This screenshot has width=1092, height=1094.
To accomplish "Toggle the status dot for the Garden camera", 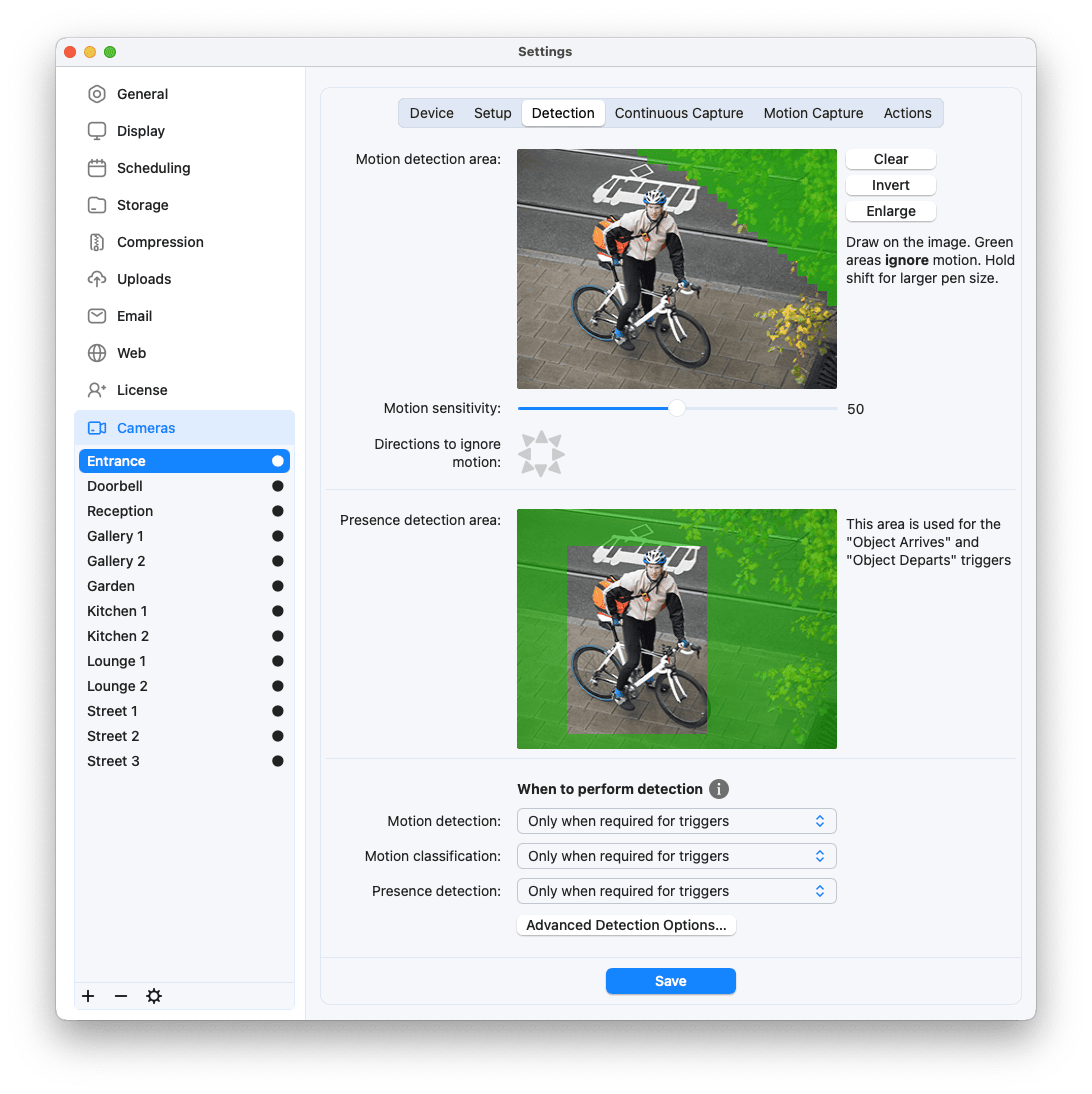I will tap(277, 586).
